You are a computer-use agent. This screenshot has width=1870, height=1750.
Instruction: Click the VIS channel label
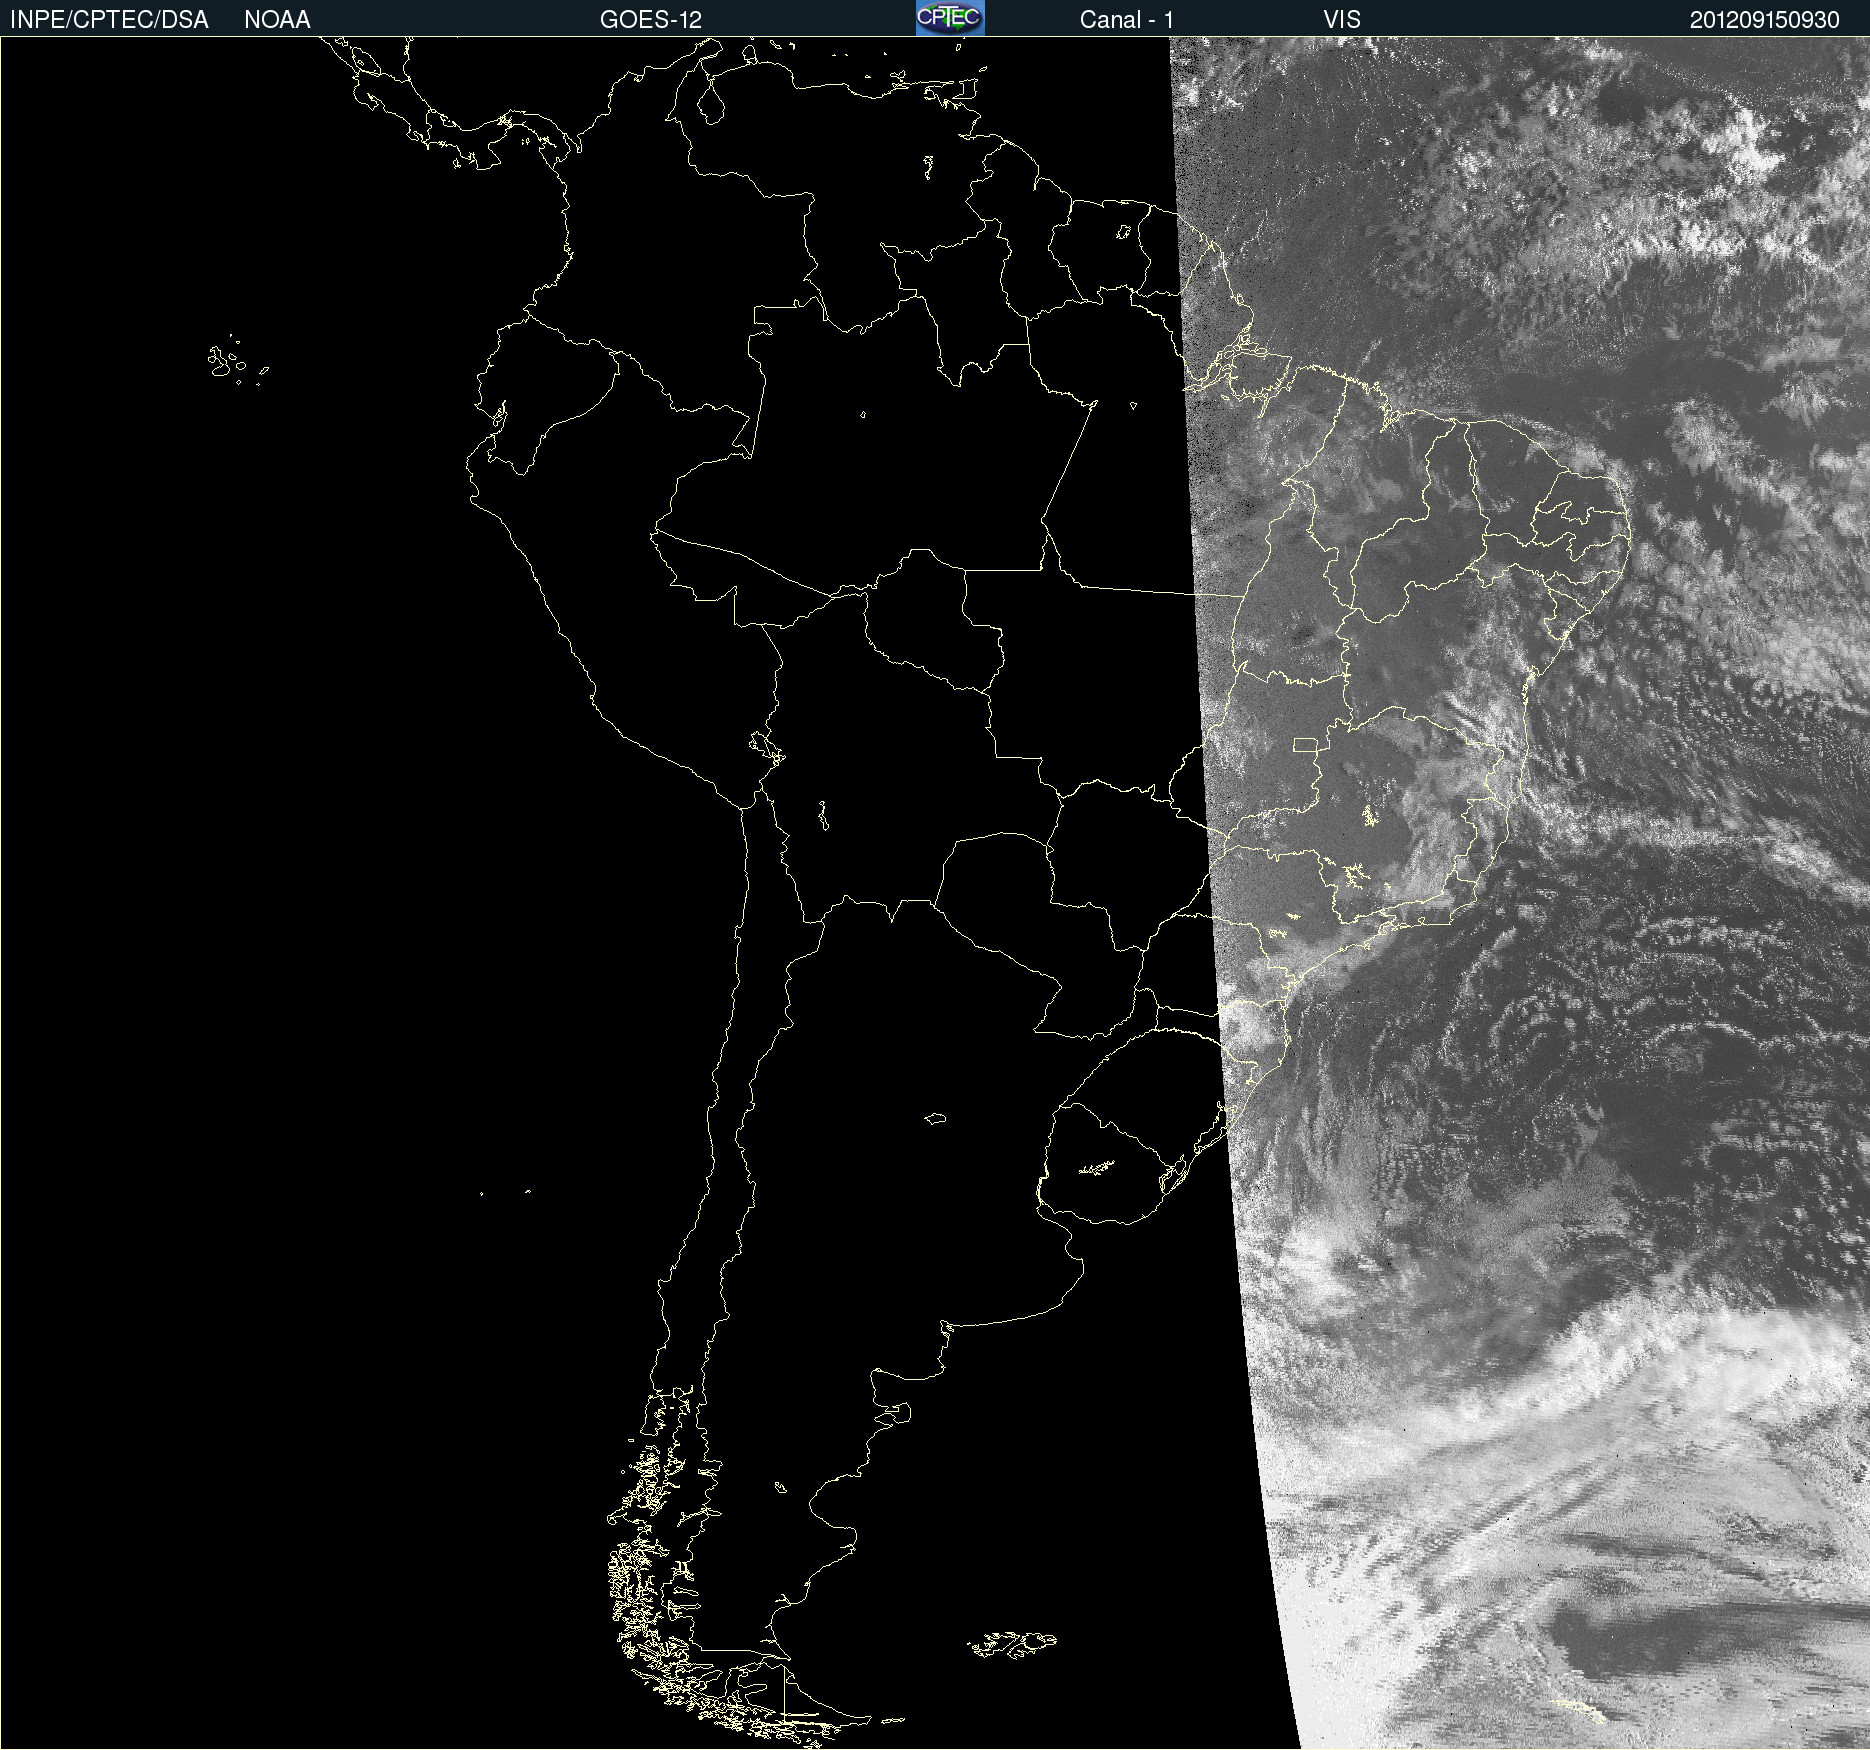[1342, 20]
